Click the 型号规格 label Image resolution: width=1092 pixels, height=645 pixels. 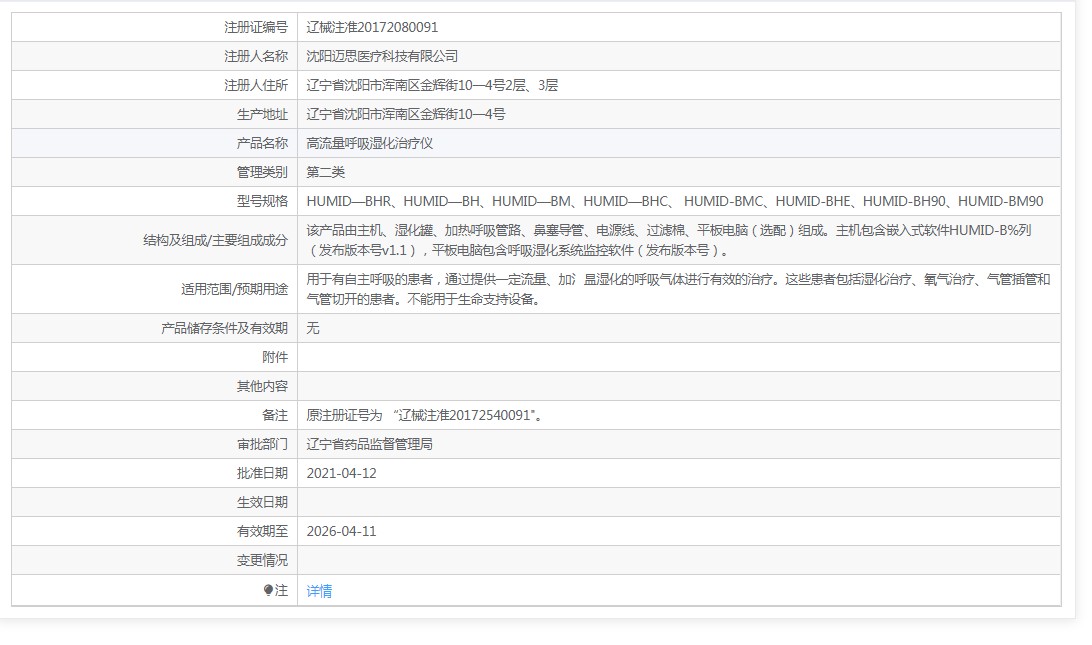(x=262, y=201)
